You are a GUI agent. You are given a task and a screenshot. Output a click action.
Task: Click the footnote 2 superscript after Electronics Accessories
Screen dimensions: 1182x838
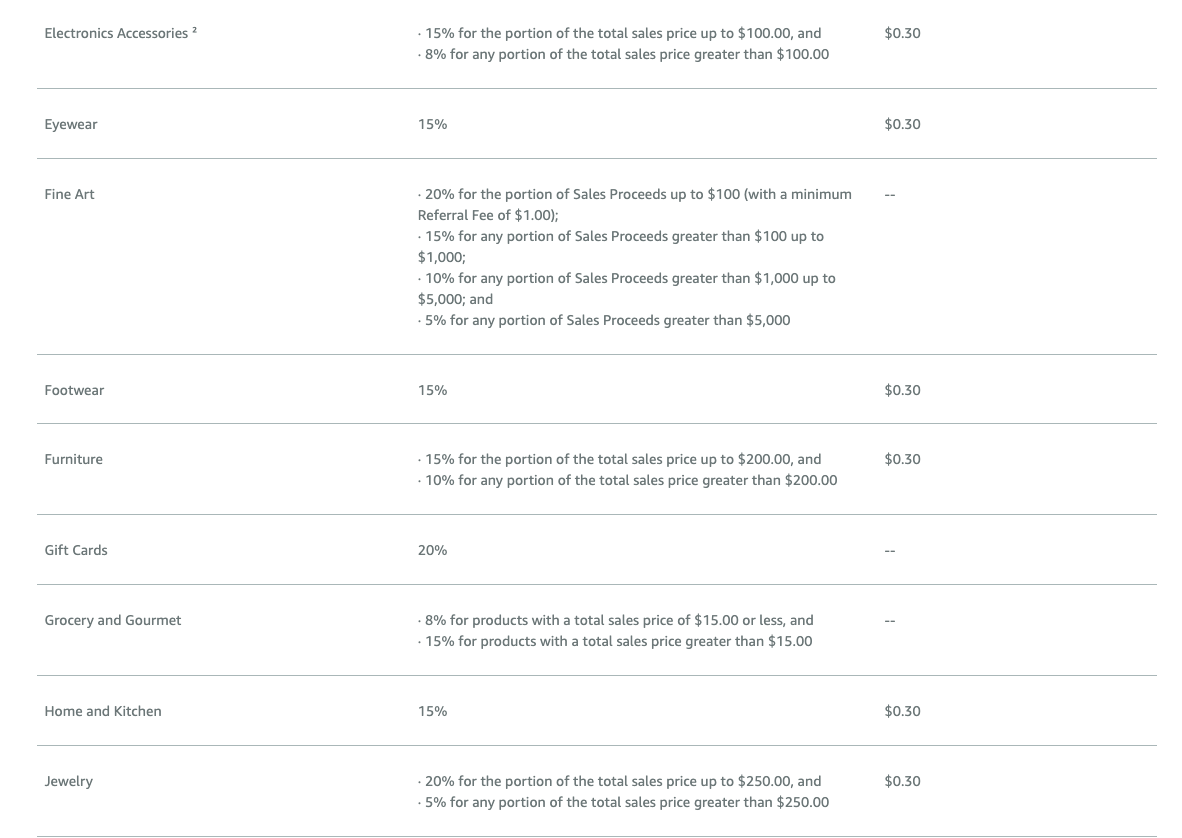[x=194, y=30]
